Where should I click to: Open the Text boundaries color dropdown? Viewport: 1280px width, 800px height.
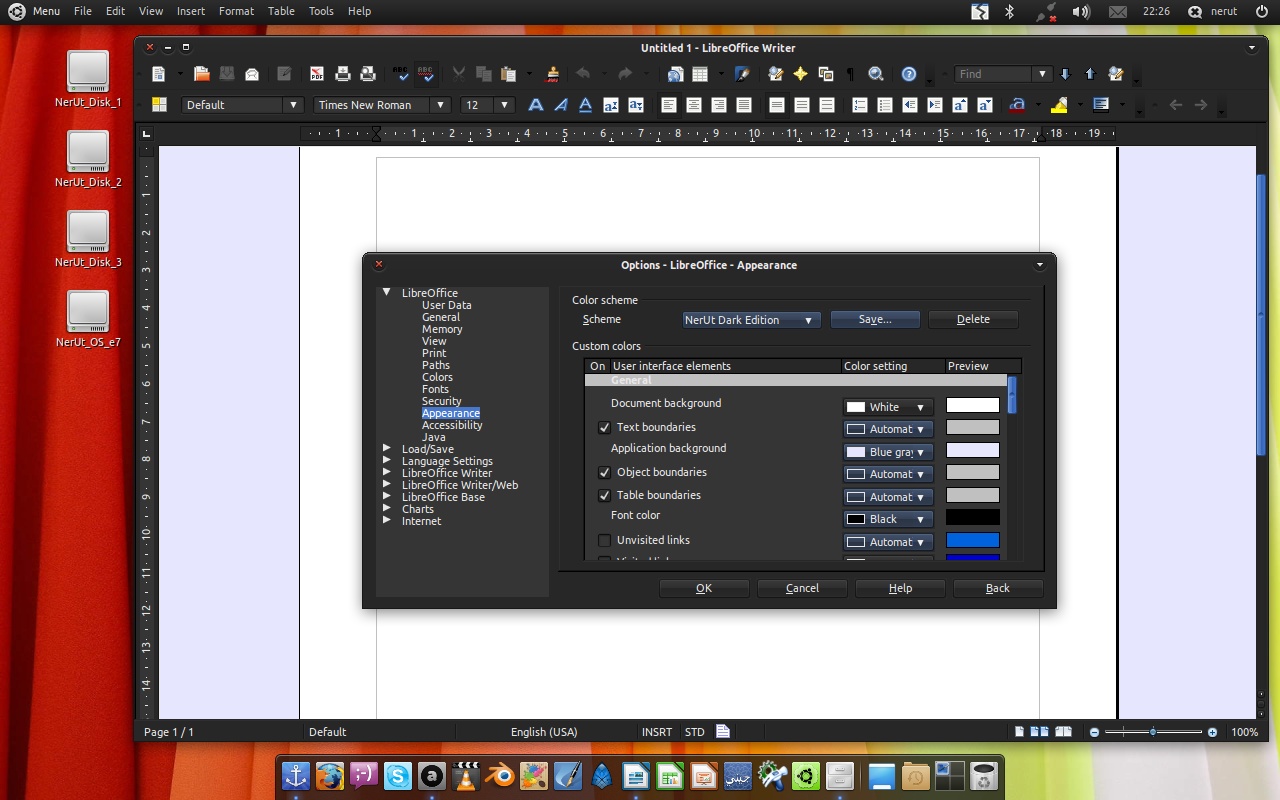pos(888,429)
